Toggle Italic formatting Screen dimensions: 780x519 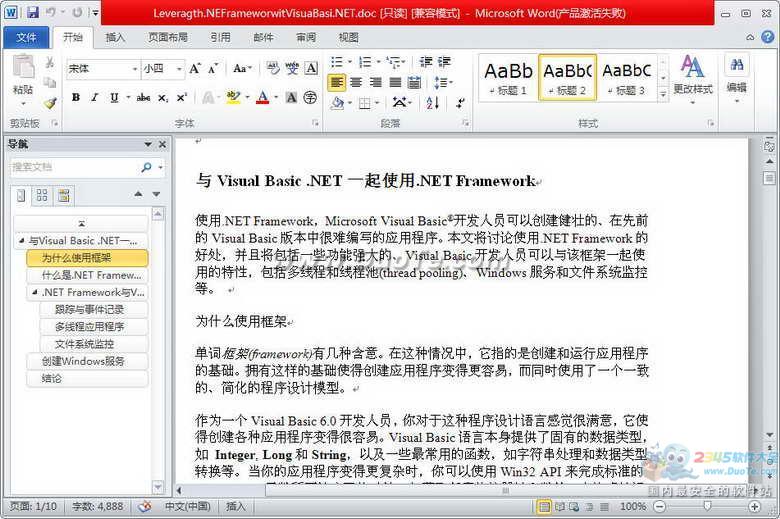[95, 98]
